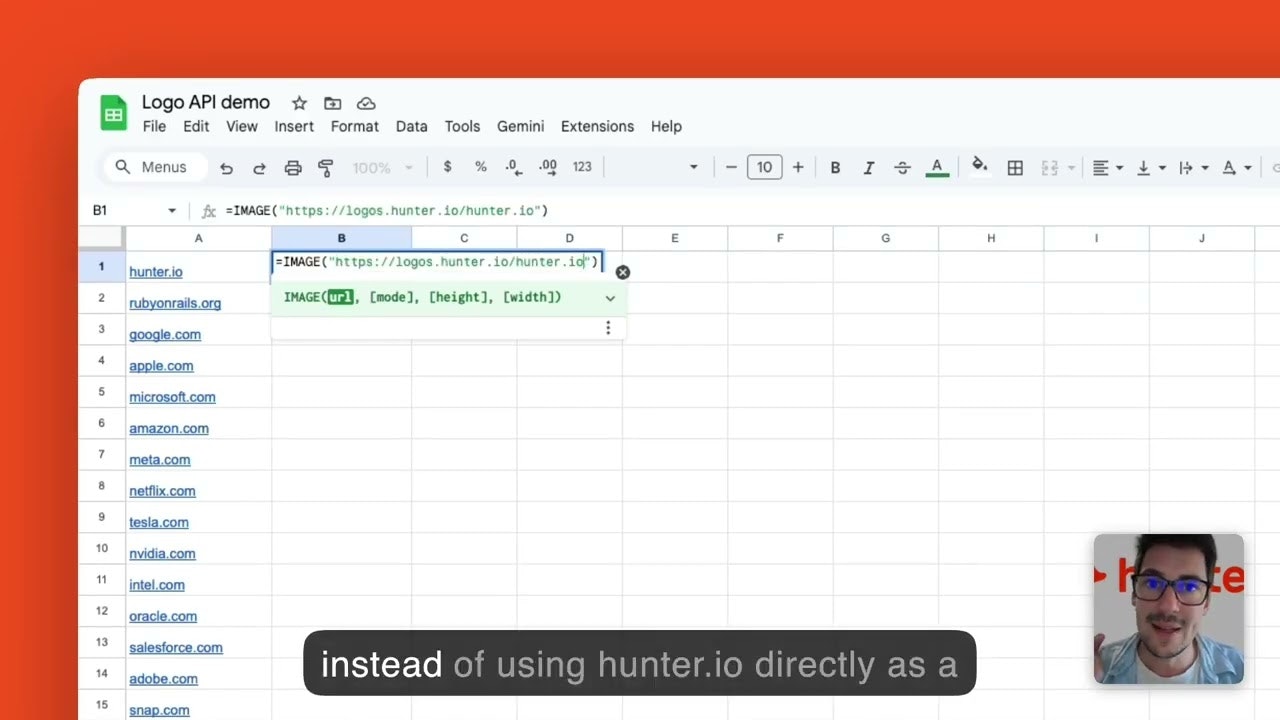Edit the font size field showing 10

(764, 167)
